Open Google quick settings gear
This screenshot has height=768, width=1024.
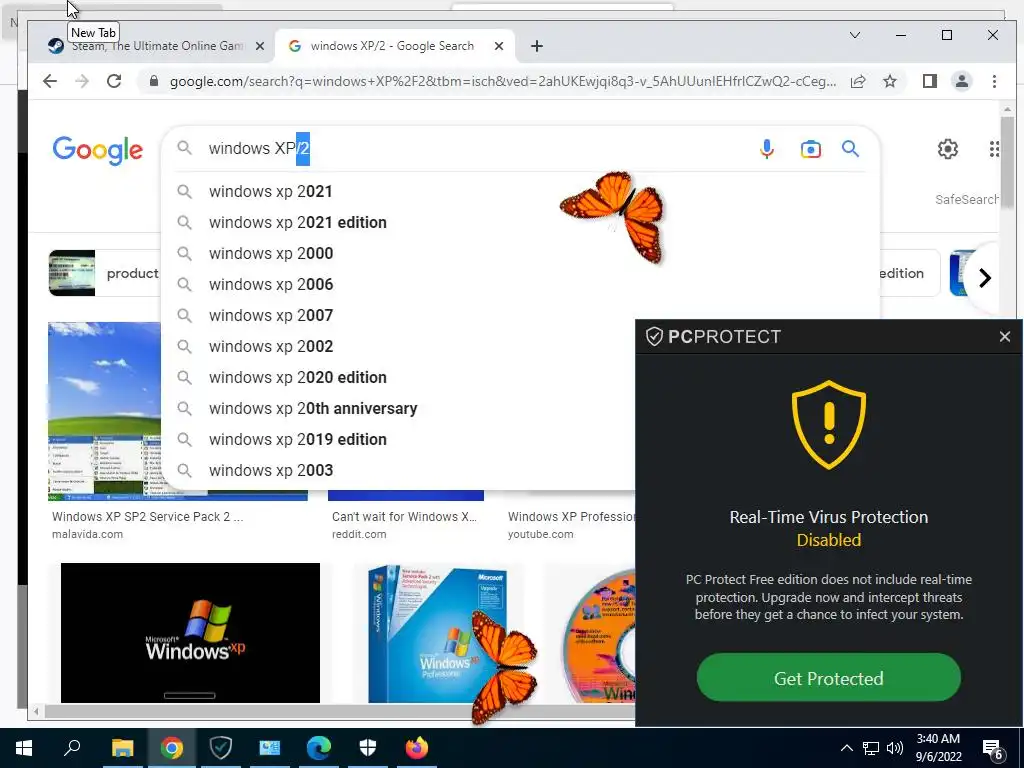948,149
